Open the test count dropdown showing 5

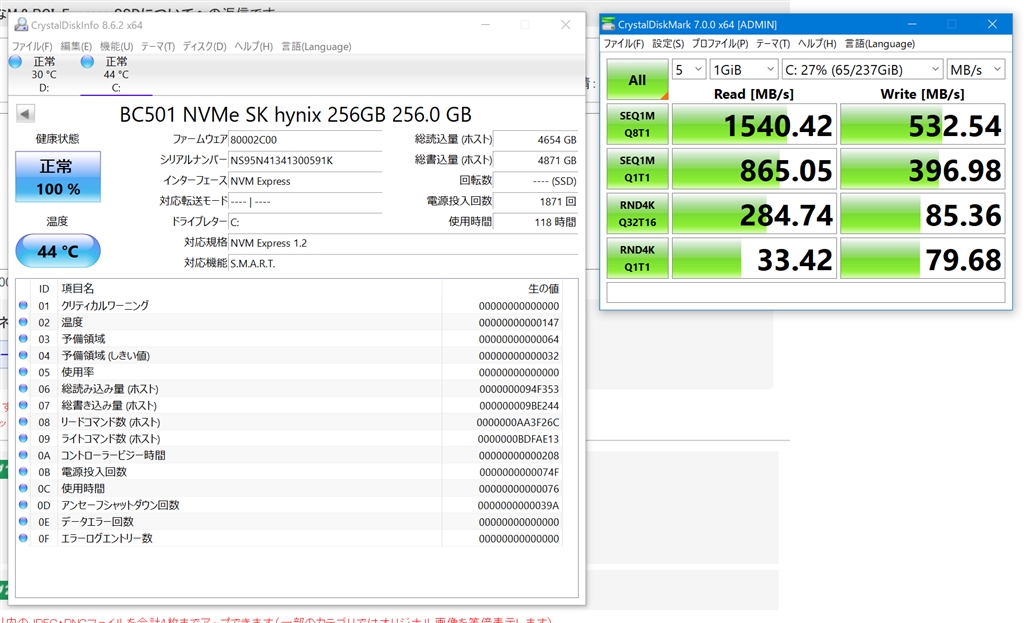click(689, 69)
